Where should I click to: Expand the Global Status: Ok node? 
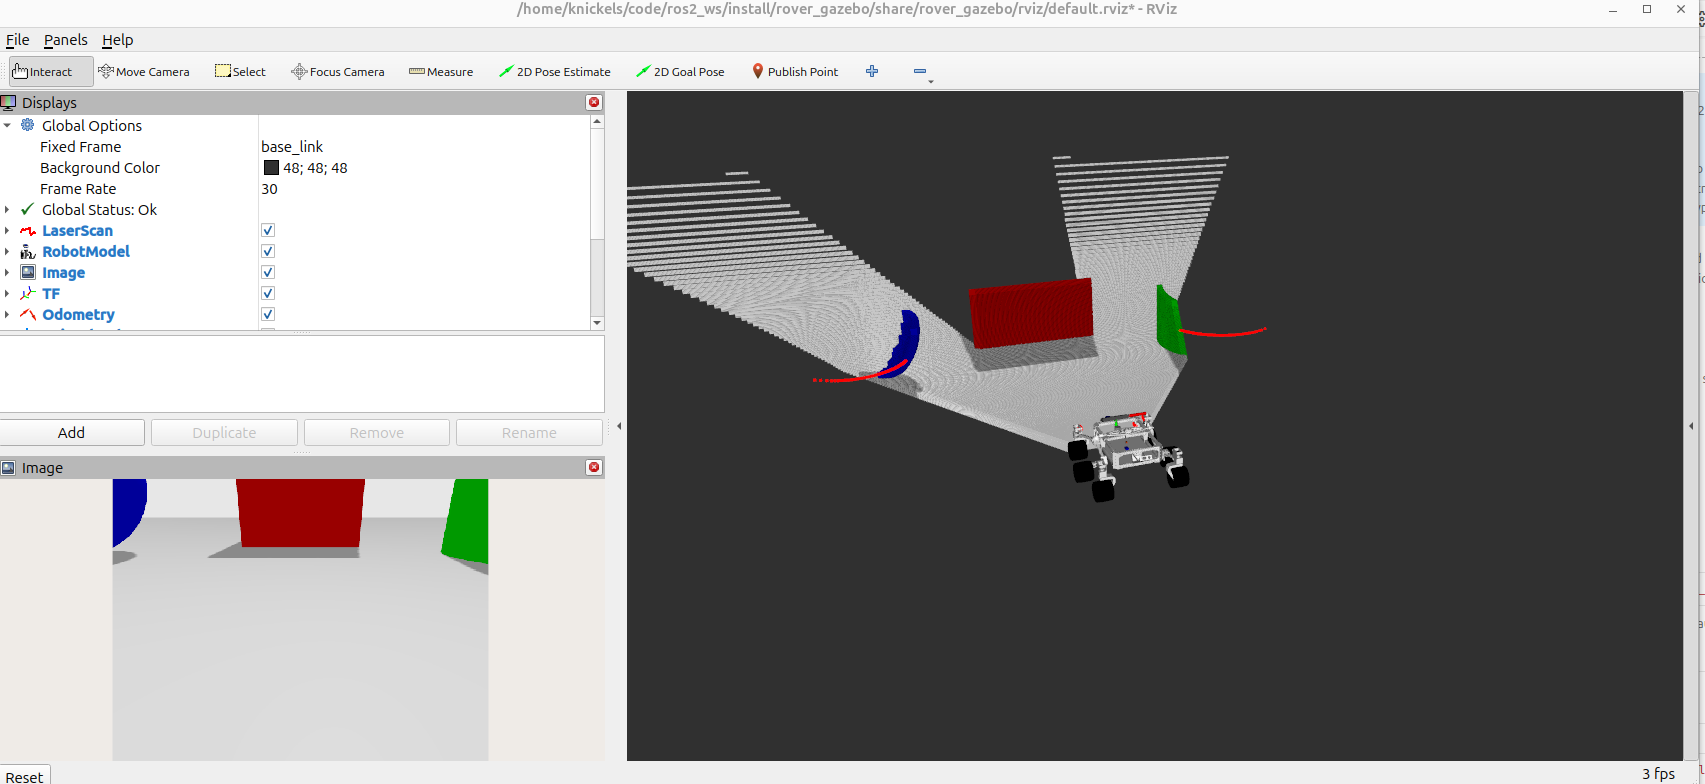pos(8,210)
